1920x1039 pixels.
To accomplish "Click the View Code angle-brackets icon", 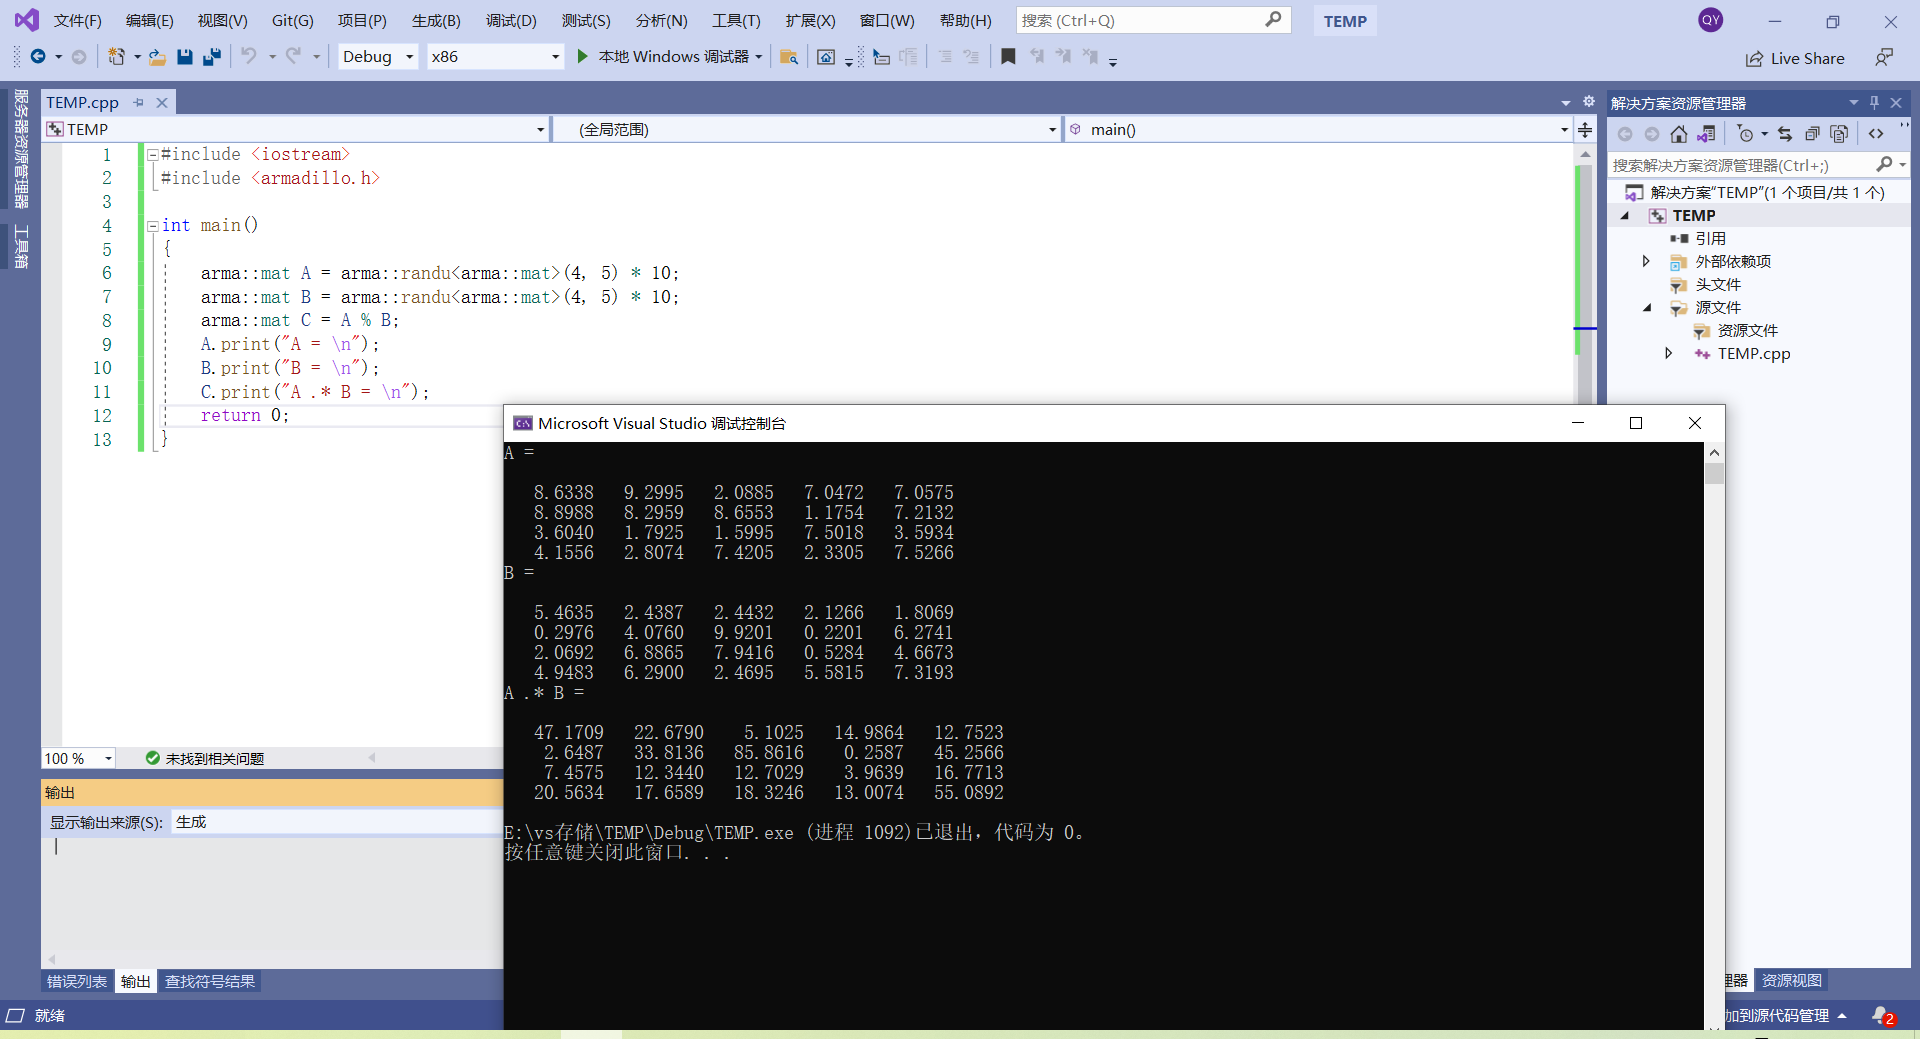I will (1876, 134).
